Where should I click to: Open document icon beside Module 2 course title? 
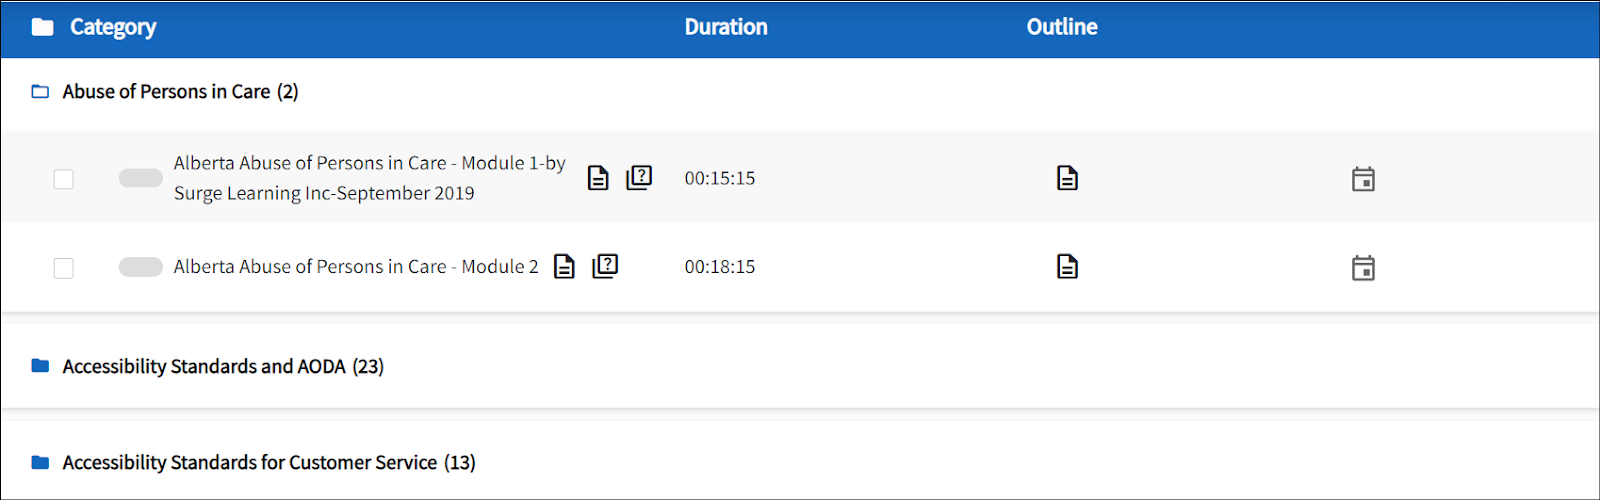565,267
